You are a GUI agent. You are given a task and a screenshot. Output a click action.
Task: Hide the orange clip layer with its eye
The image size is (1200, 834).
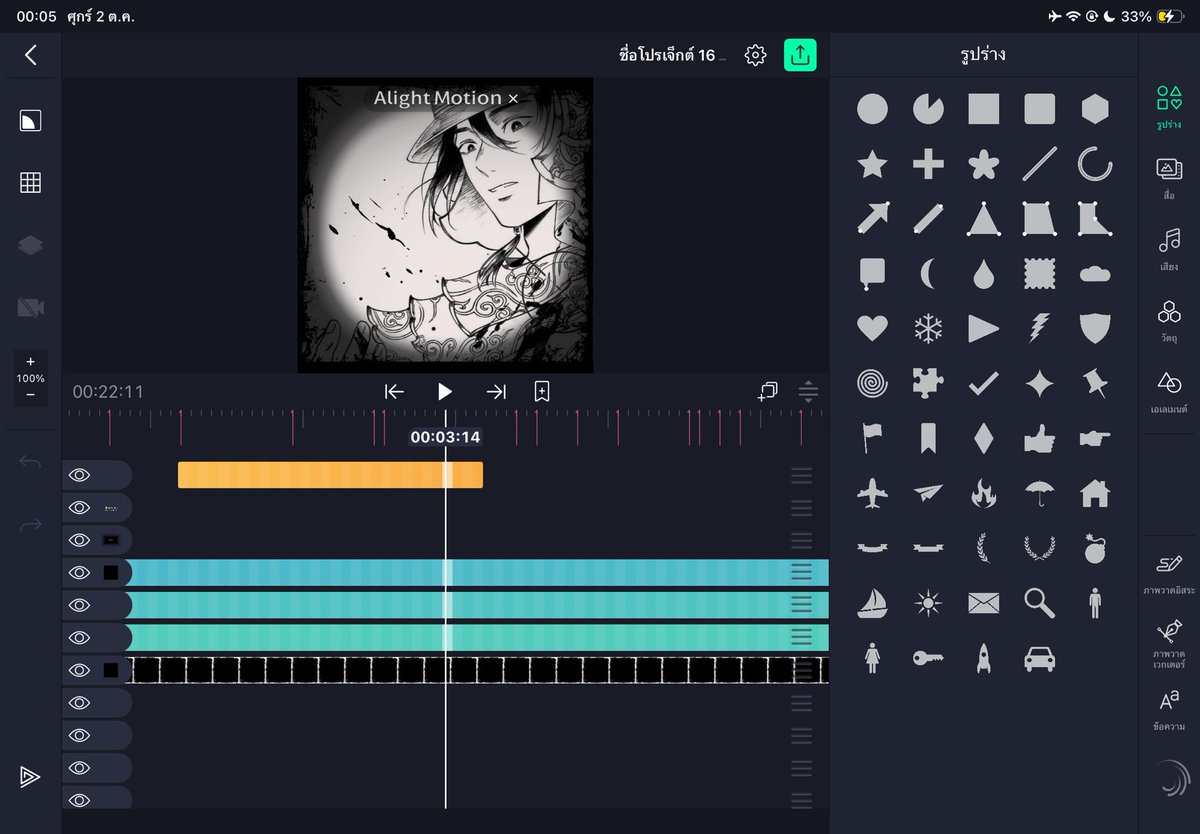click(80, 475)
